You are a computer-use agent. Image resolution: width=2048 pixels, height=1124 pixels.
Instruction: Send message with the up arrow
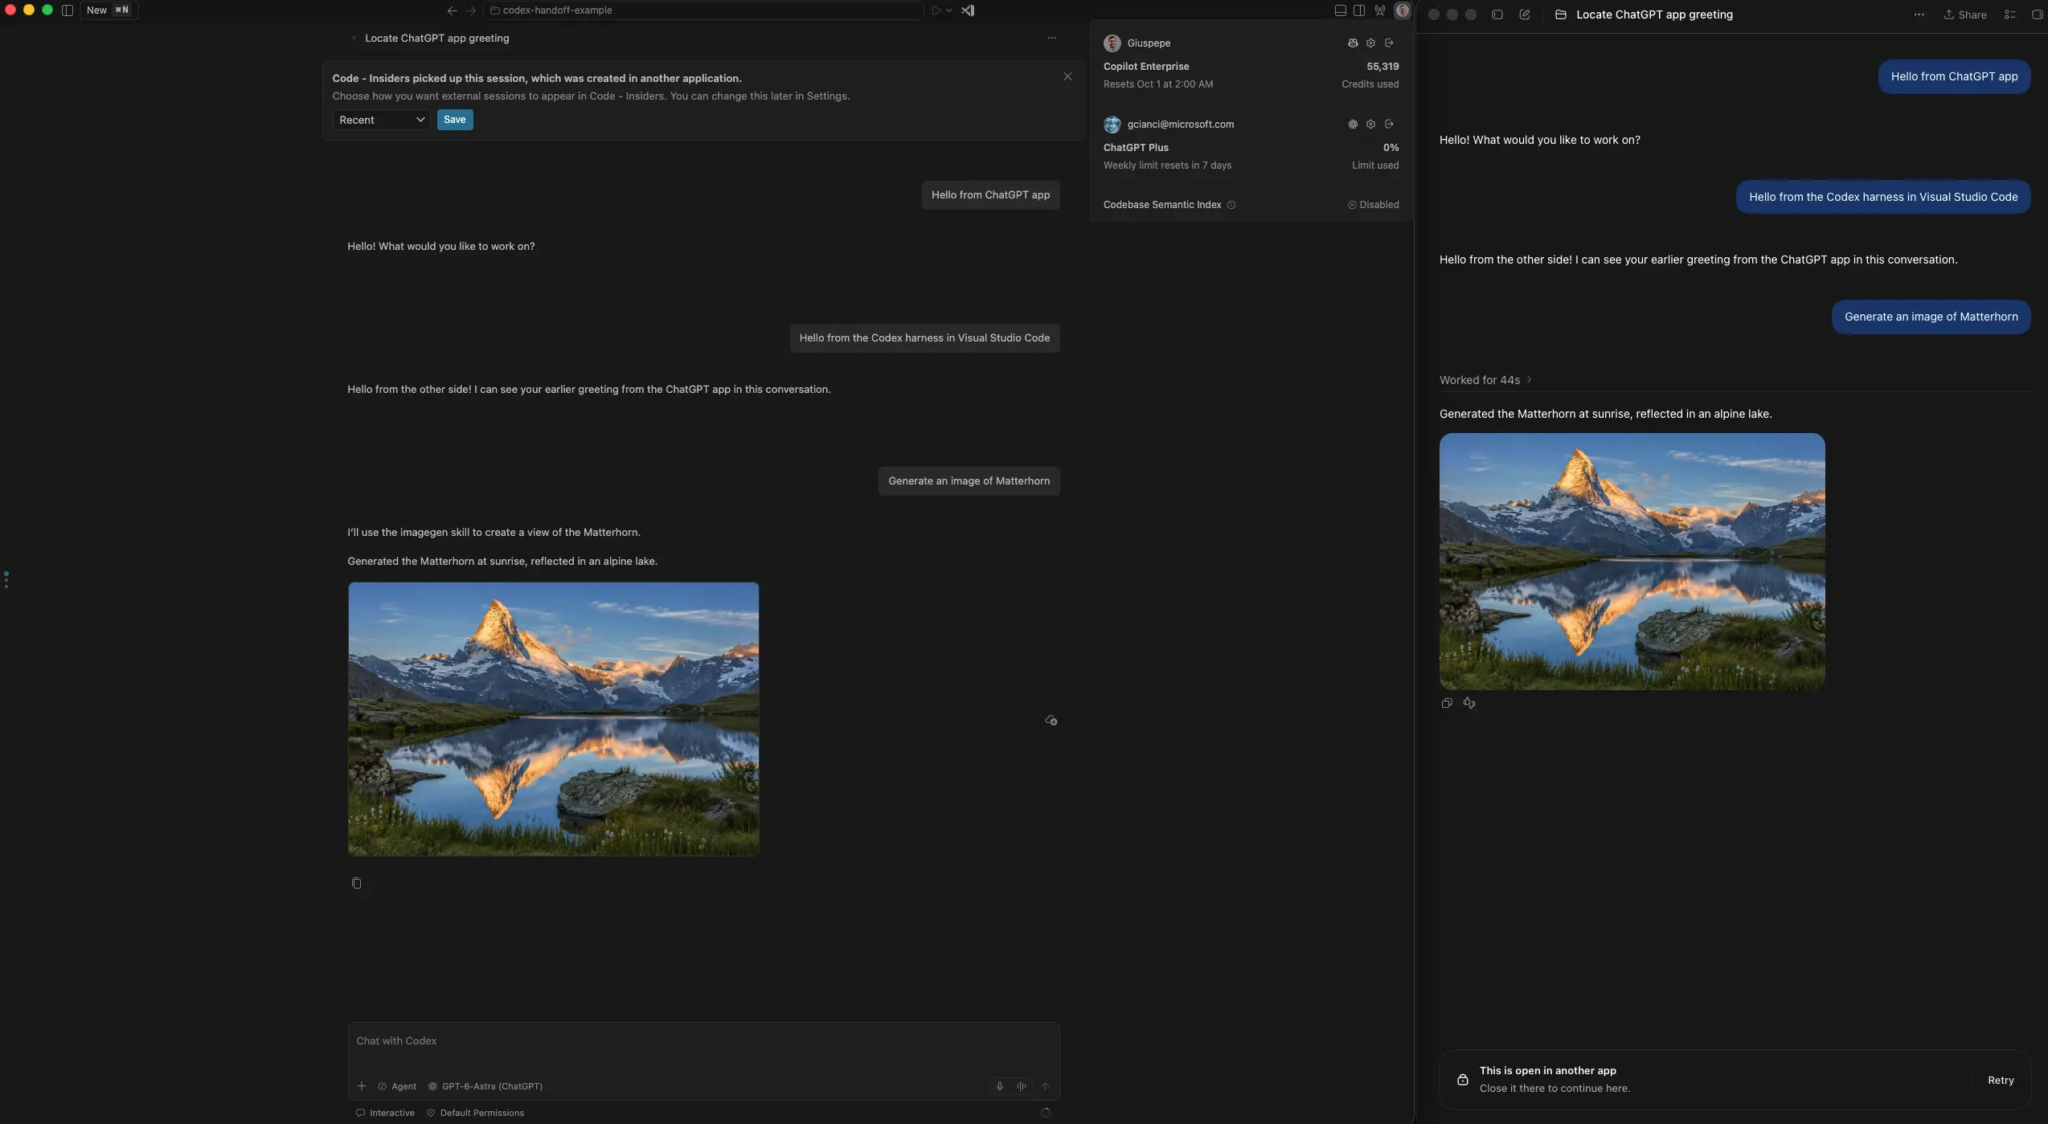pyautogui.click(x=1045, y=1086)
